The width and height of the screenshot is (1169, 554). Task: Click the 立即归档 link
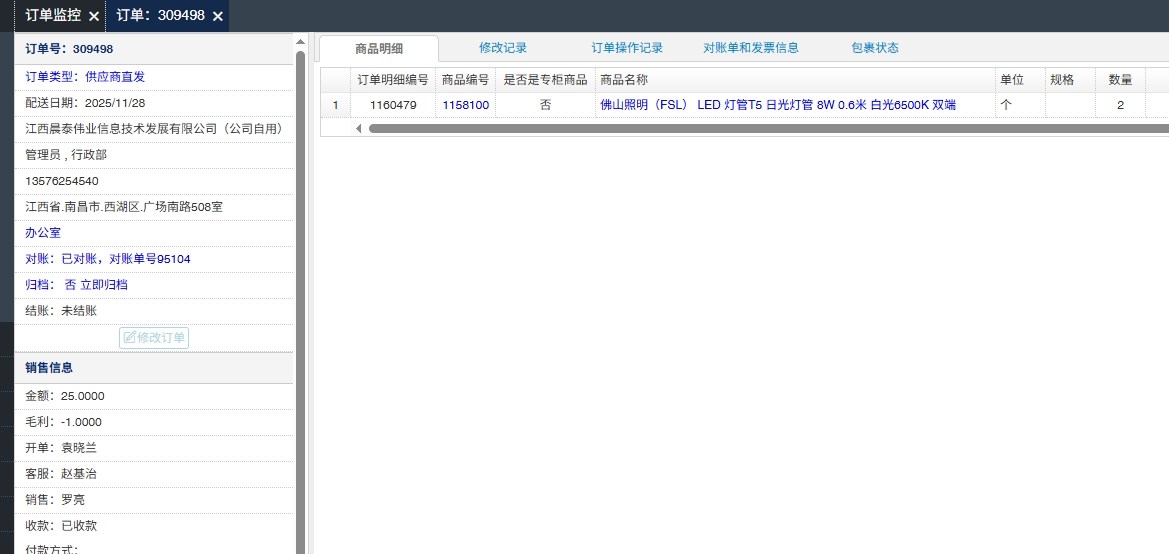[x=104, y=285]
